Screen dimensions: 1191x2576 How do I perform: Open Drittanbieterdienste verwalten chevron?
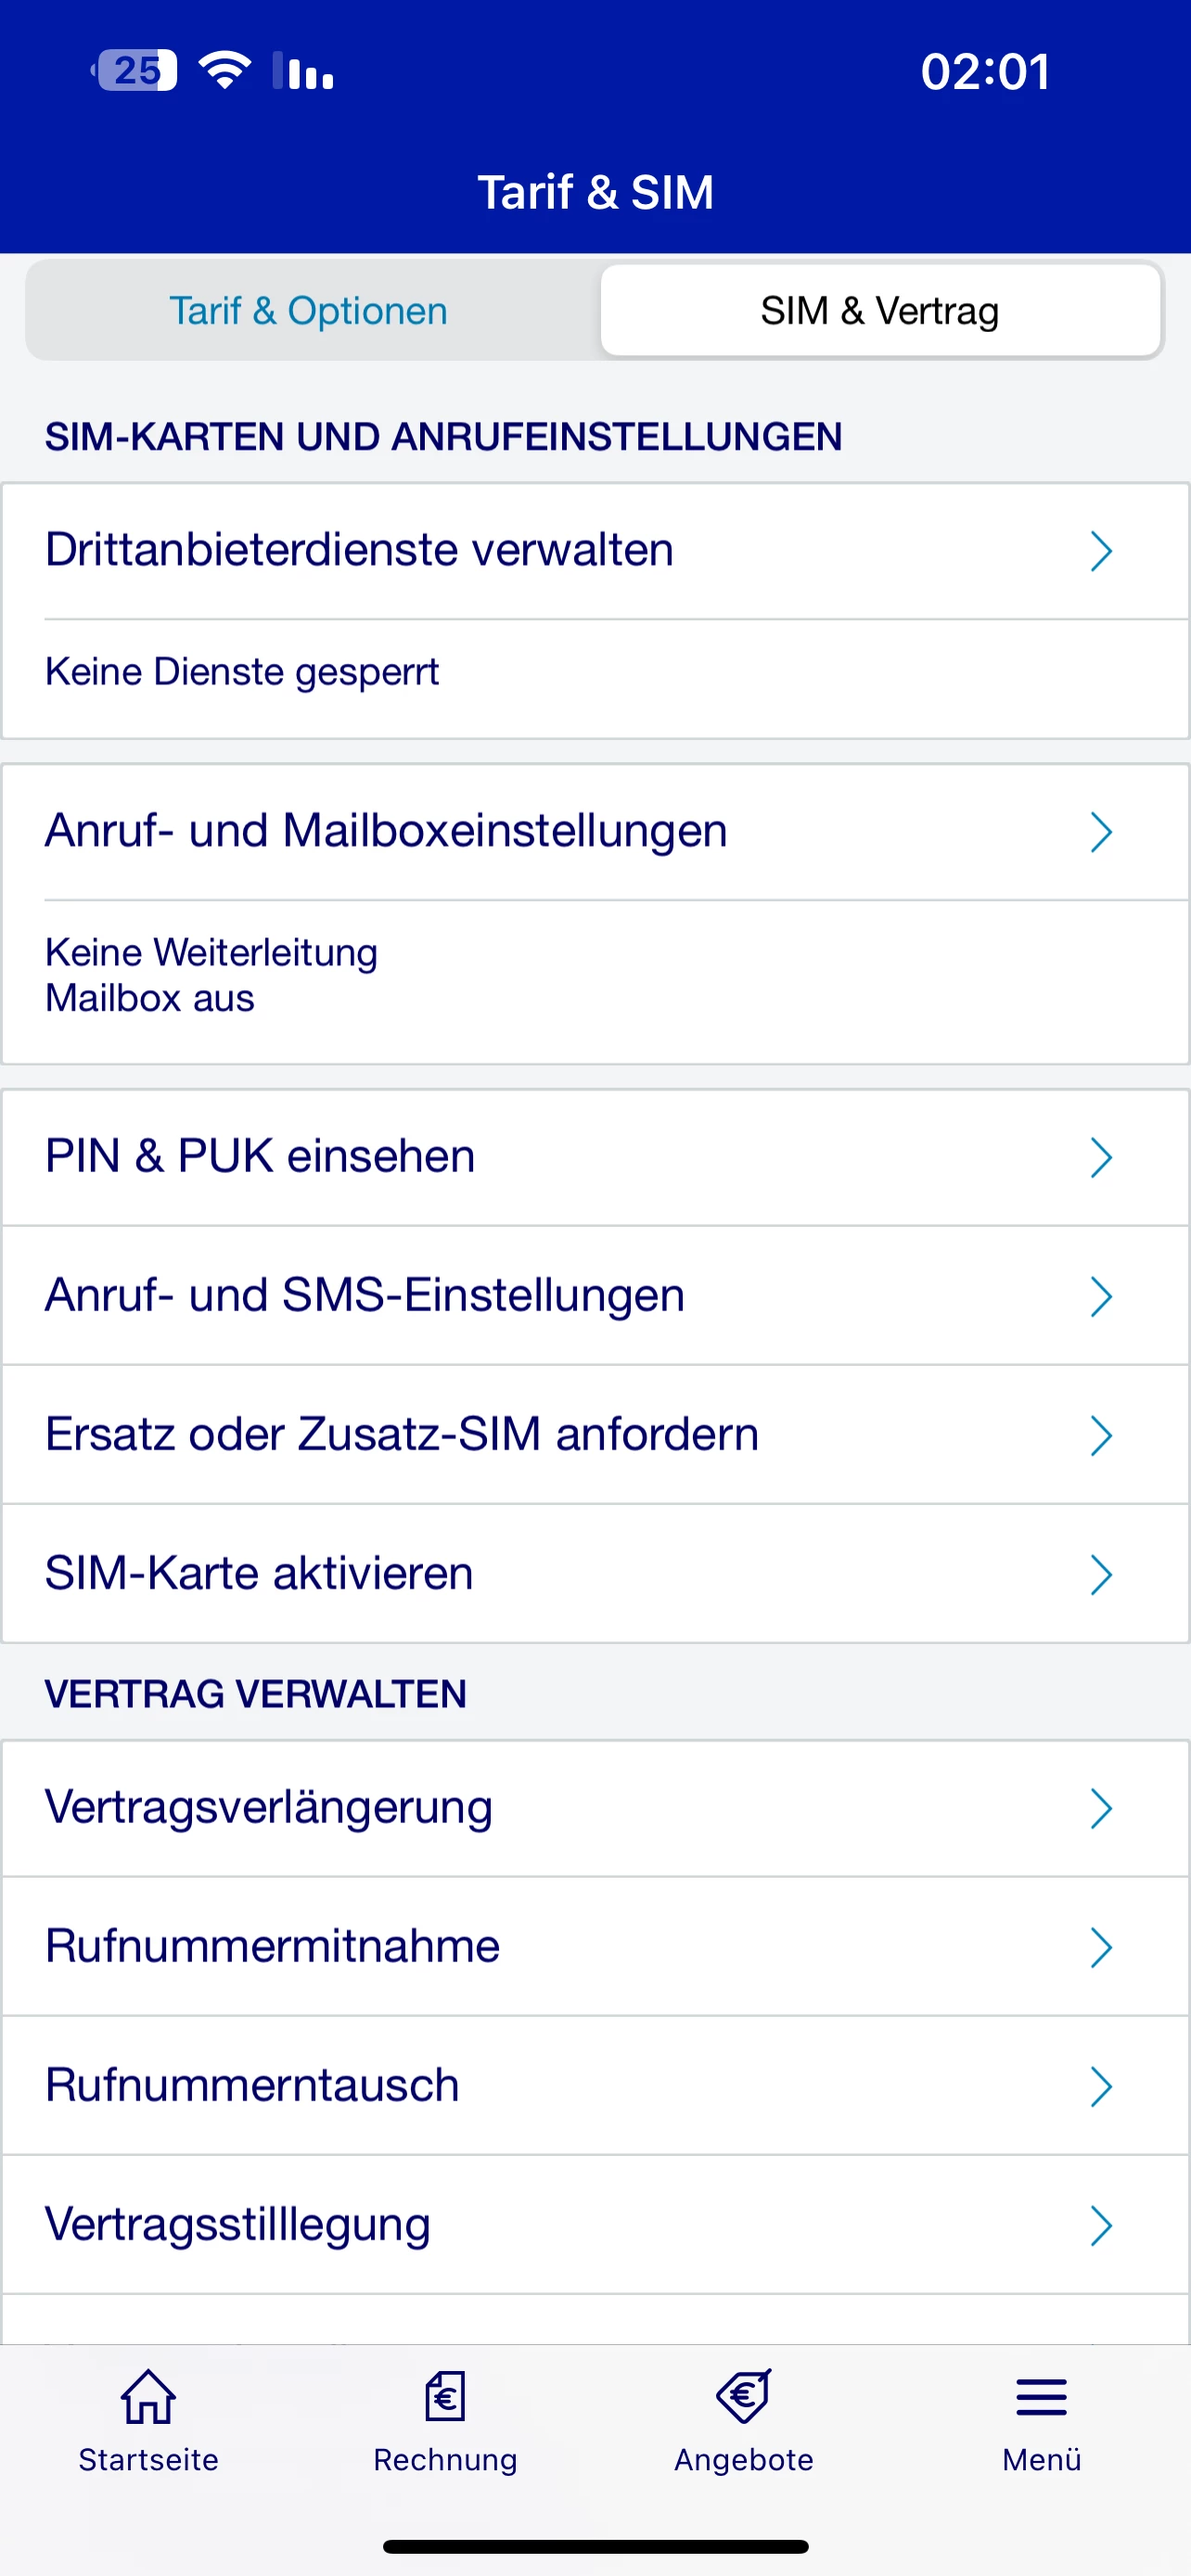click(x=1101, y=551)
